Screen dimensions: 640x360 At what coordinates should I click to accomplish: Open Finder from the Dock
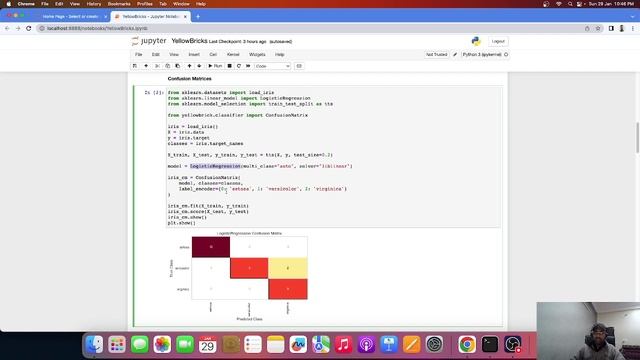[x=94, y=344]
